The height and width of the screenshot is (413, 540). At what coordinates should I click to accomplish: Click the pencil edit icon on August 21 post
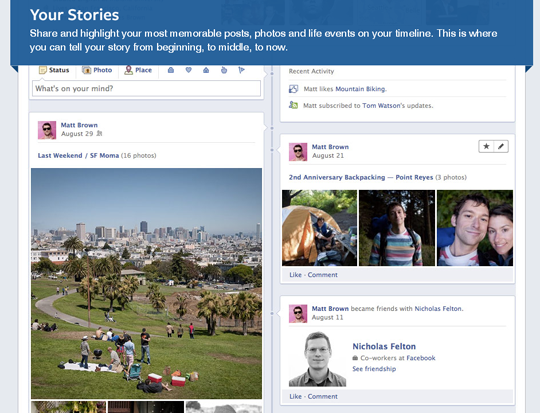pyautogui.click(x=501, y=146)
